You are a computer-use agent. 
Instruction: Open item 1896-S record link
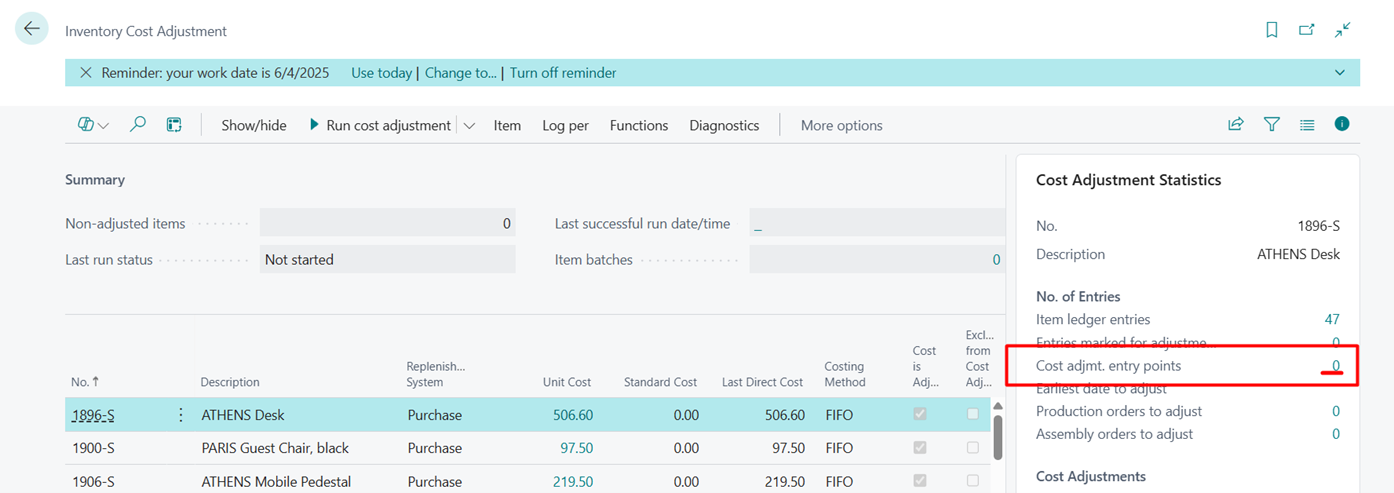(93, 415)
